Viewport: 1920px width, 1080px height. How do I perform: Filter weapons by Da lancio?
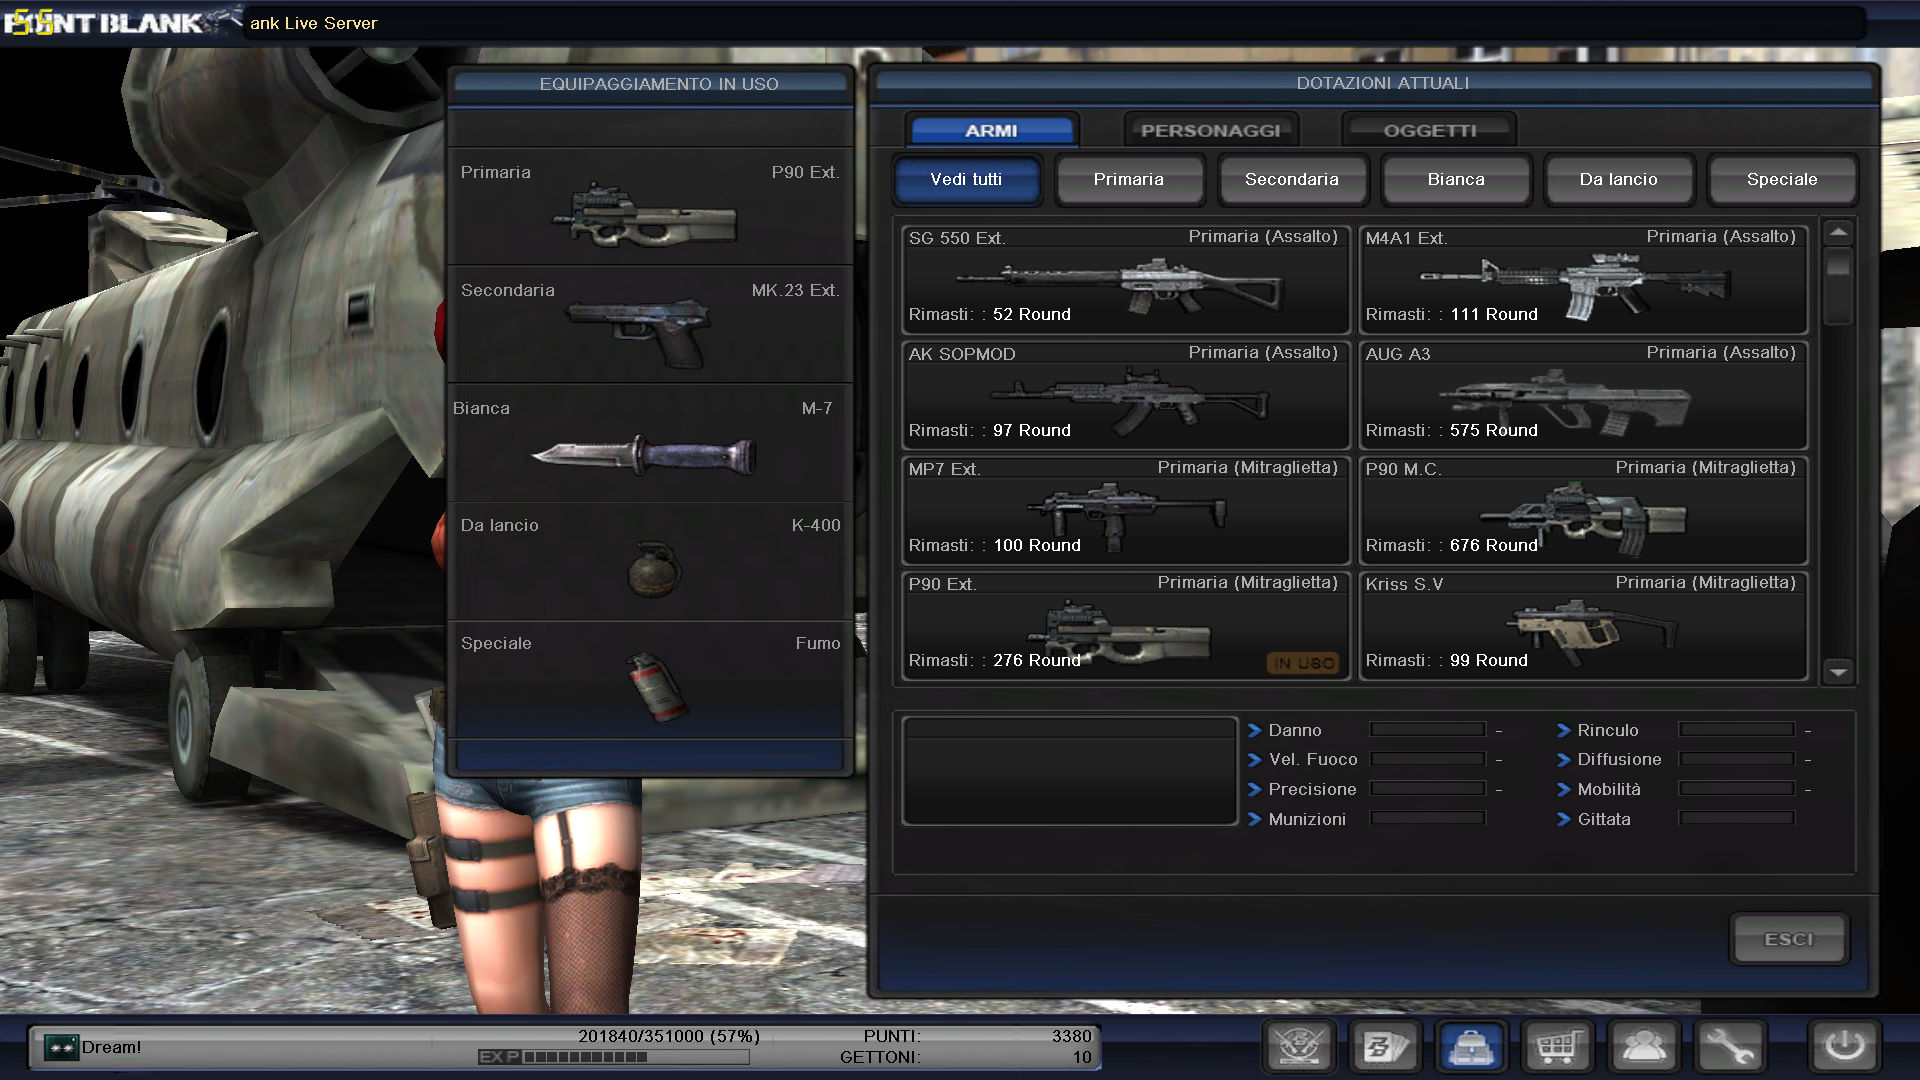click(x=1618, y=179)
